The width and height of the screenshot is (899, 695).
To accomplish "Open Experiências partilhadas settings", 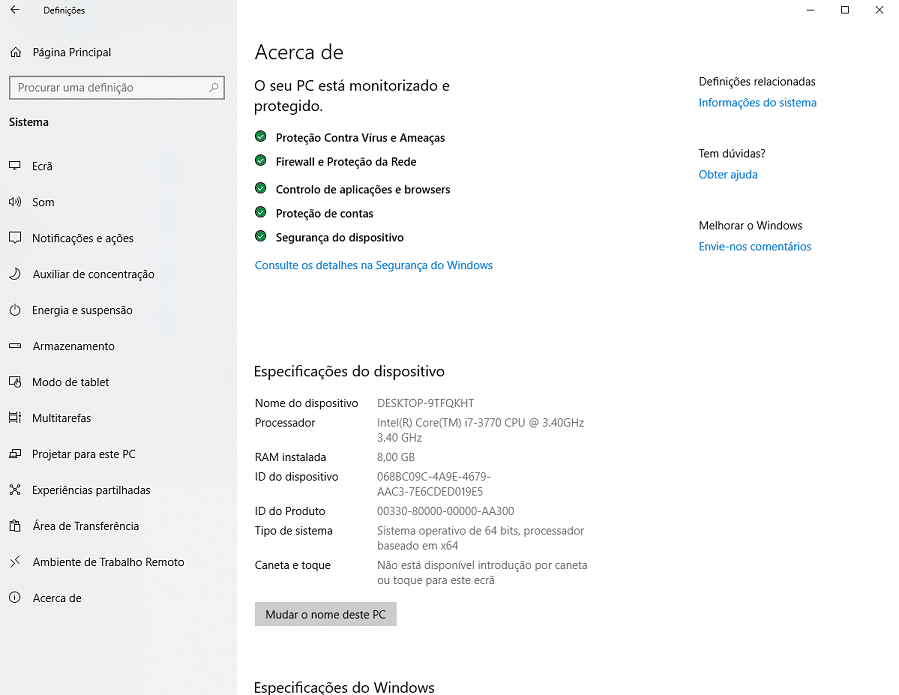I will coord(91,490).
